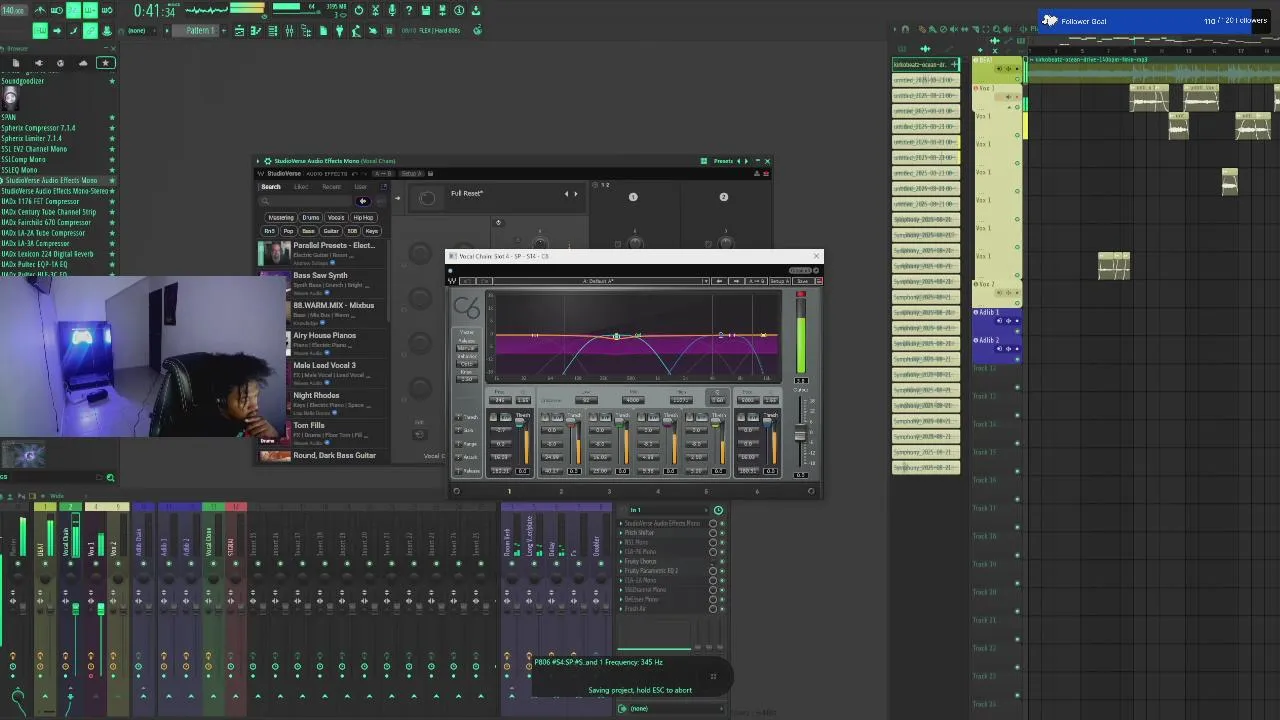This screenshot has height=720, width=1280.
Task: Switch to StudioVerse Recent tab
Action: tap(332, 187)
